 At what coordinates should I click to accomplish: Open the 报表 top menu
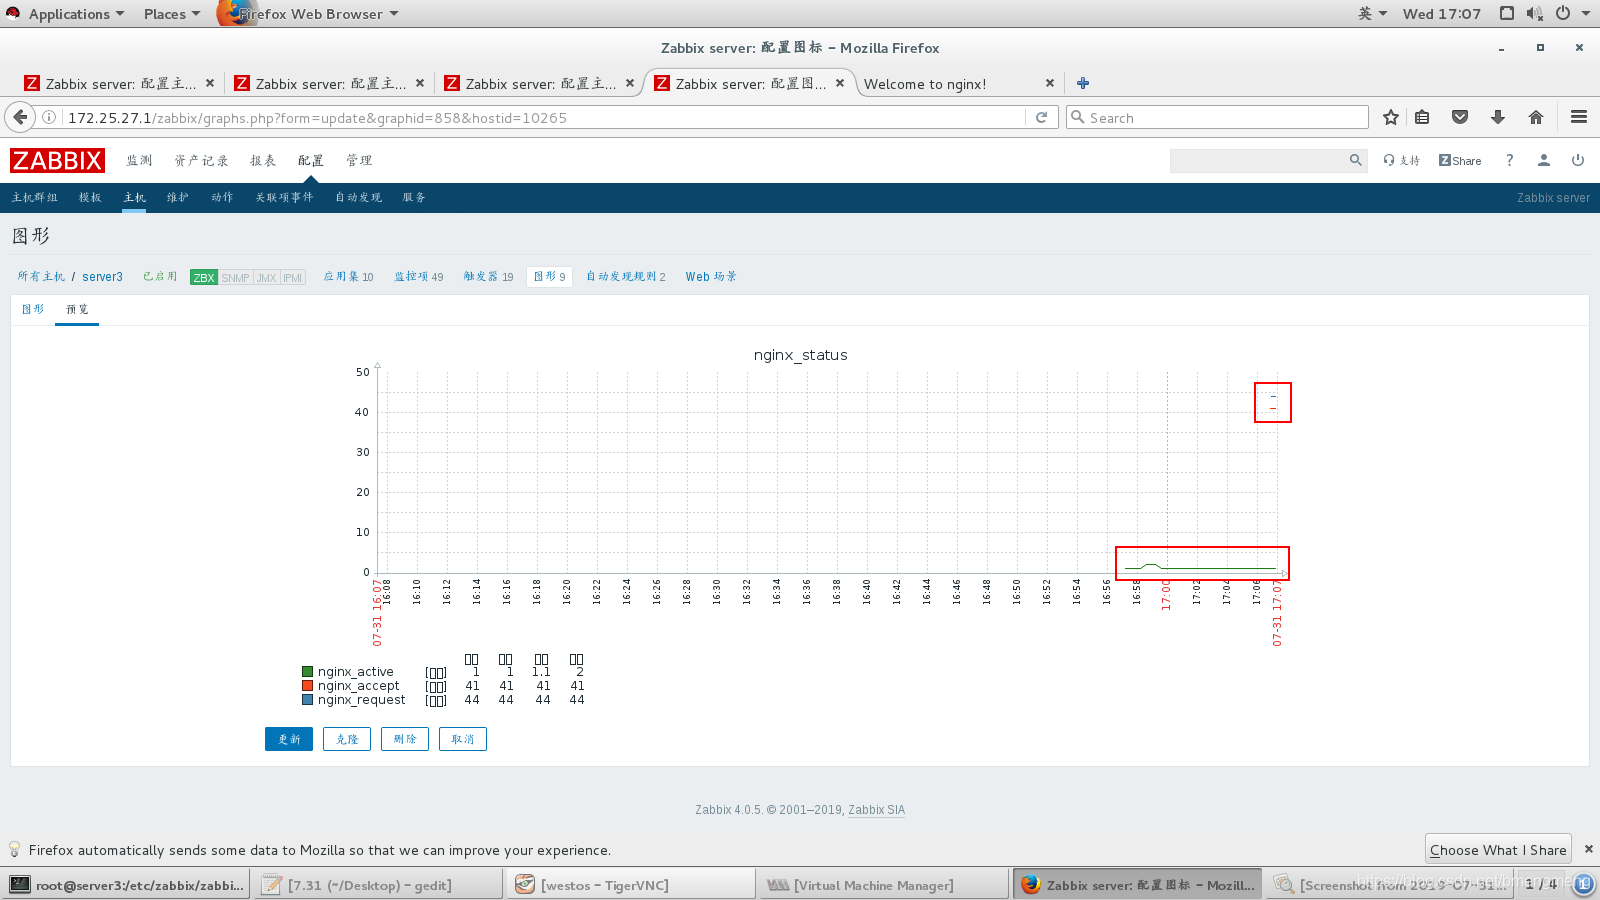[x=263, y=160]
